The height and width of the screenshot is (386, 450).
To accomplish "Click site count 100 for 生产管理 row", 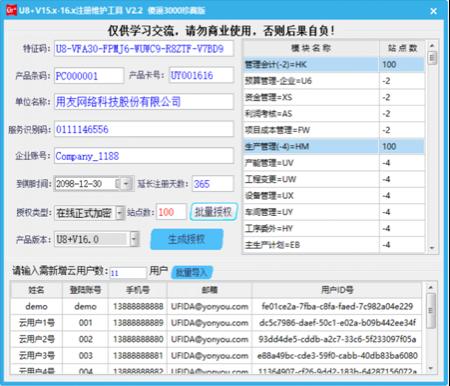I will (x=402, y=146).
